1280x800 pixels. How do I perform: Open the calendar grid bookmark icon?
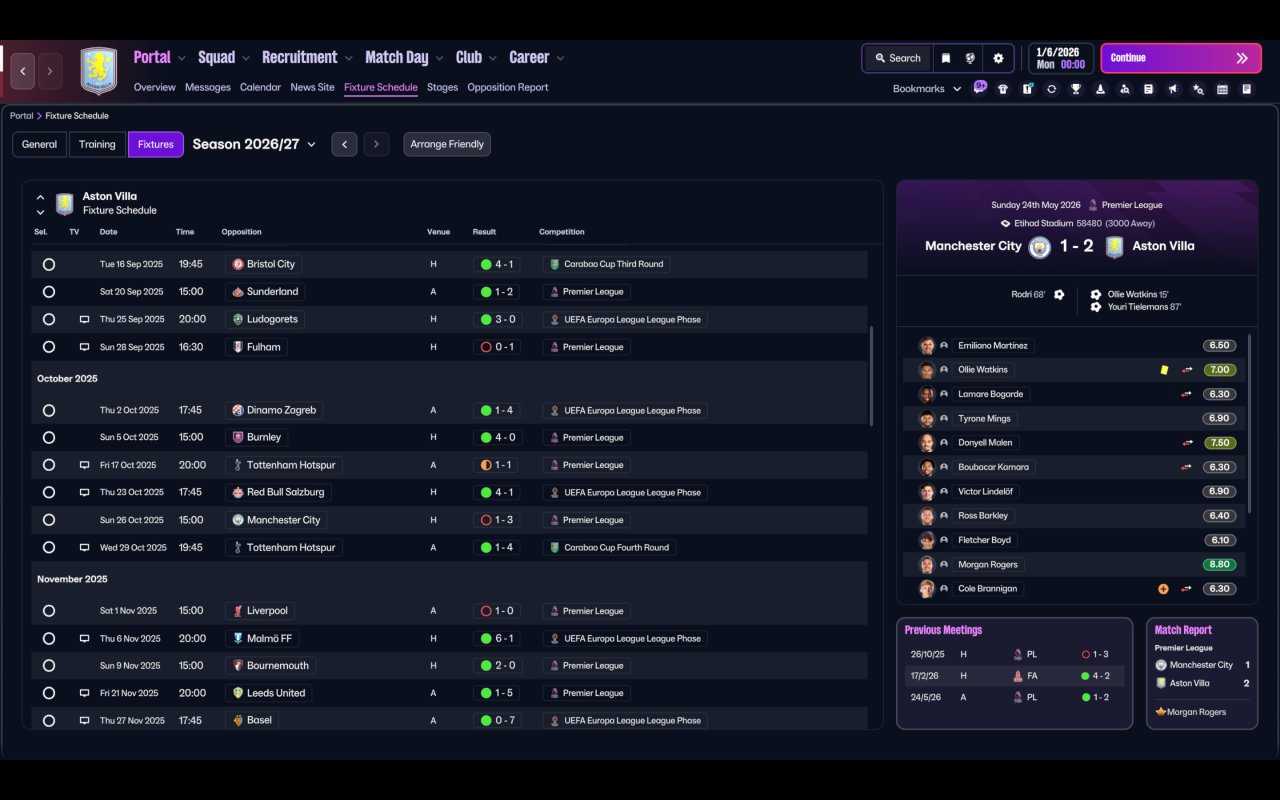(x=1222, y=89)
